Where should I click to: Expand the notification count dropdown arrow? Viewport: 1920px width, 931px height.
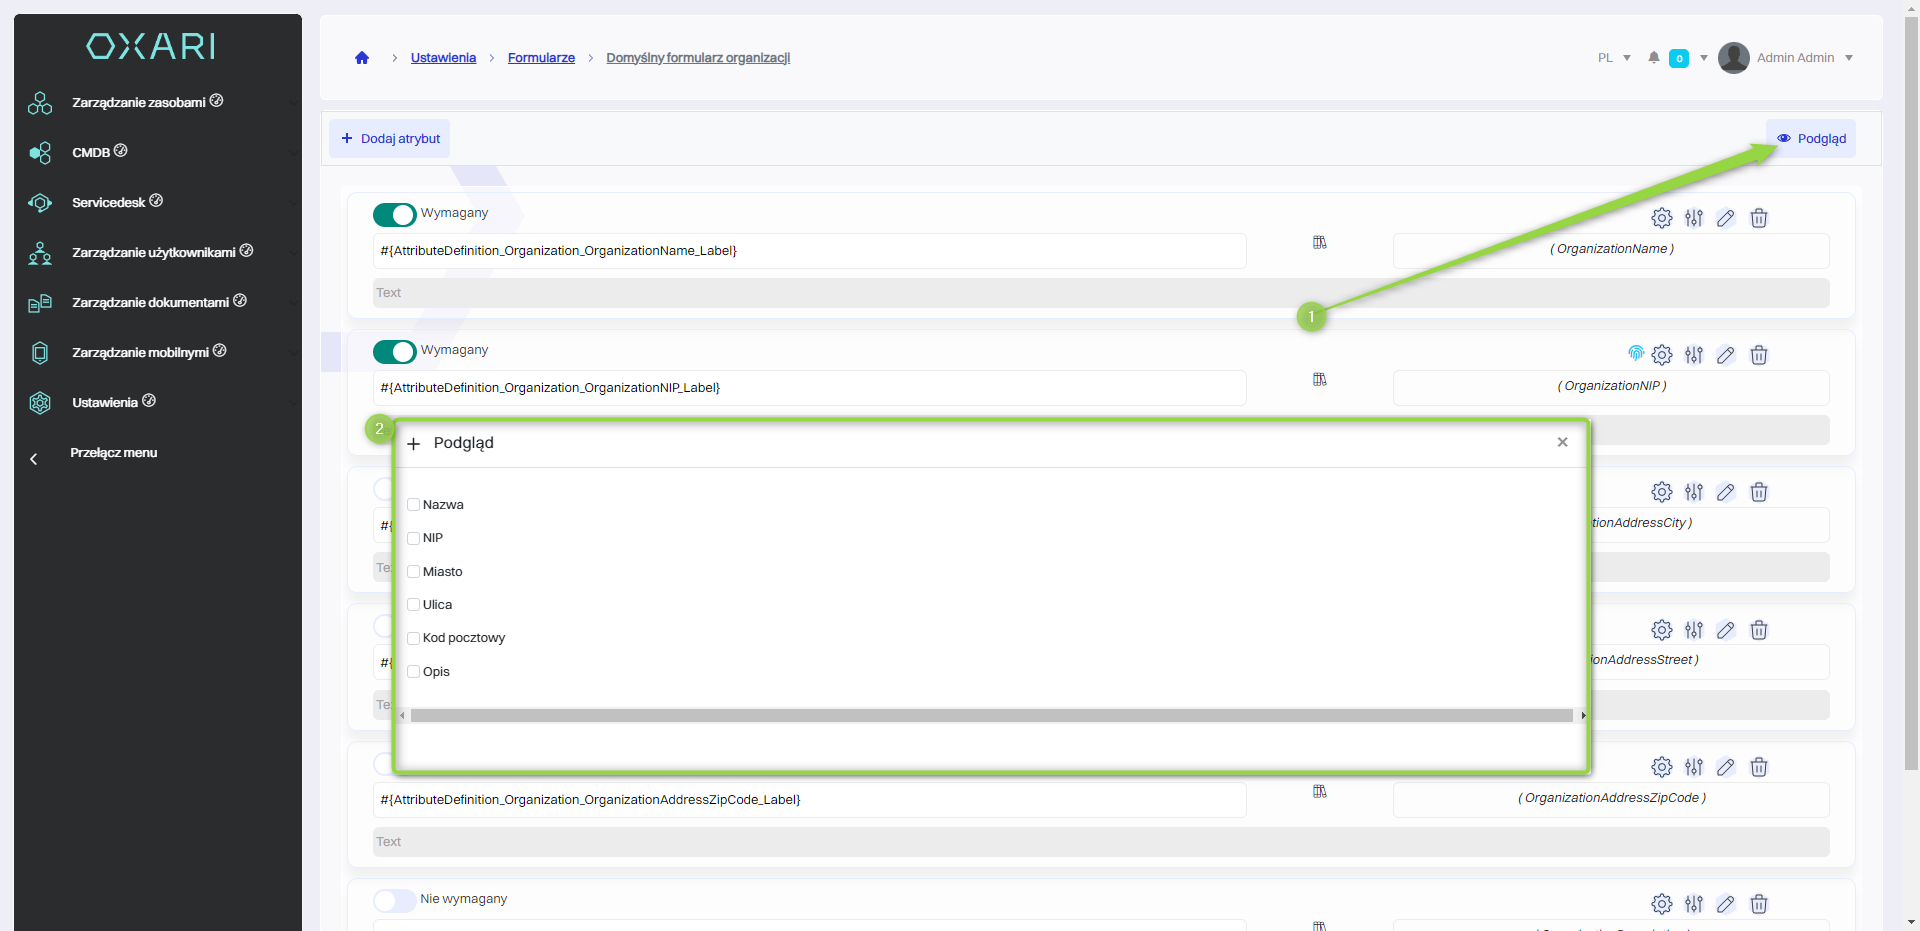point(1704,58)
